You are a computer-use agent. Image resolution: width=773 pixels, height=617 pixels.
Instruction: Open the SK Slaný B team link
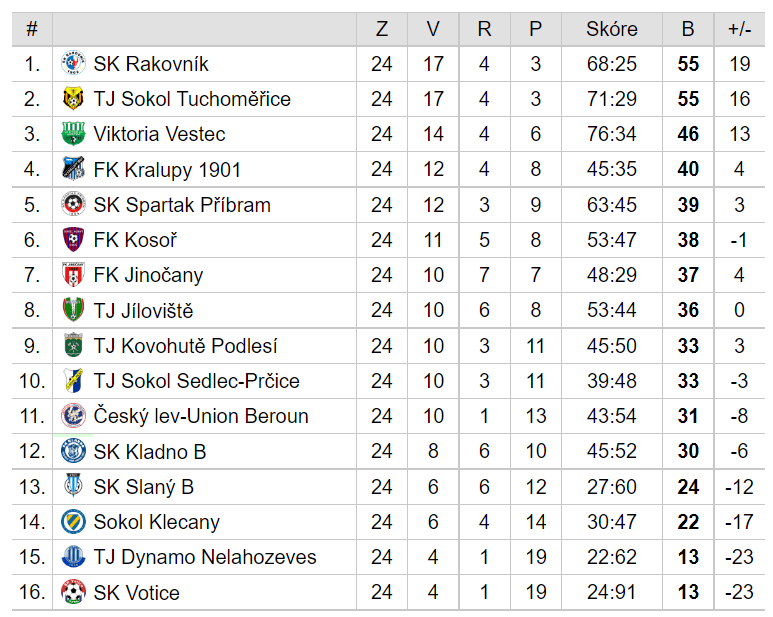[143, 486]
